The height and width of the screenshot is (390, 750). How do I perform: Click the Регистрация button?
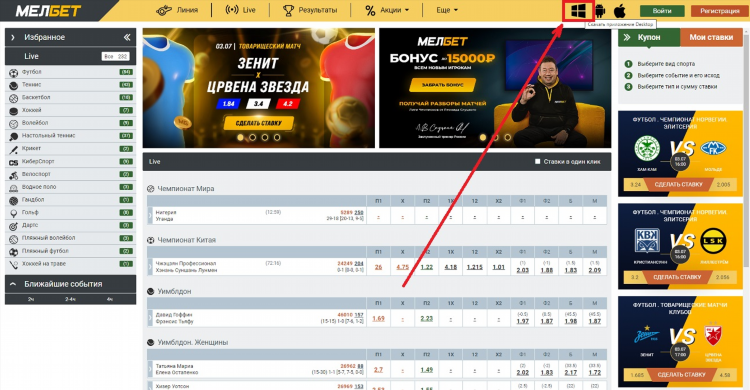[x=719, y=11]
